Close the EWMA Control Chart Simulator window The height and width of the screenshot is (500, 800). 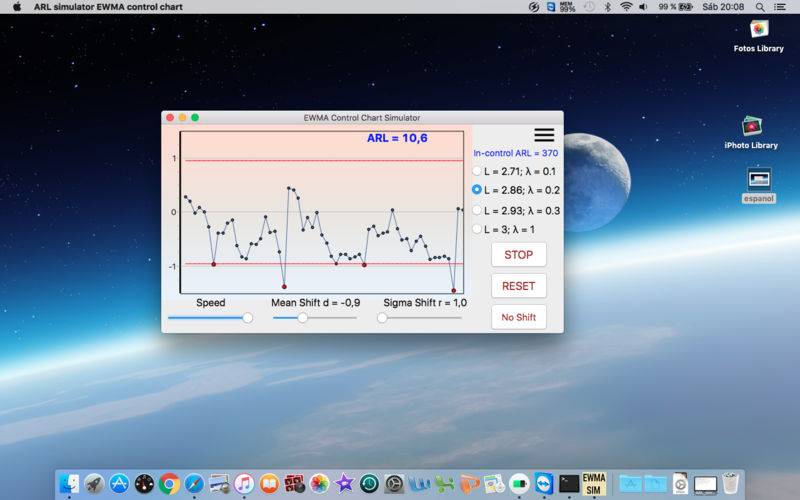[170, 117]
